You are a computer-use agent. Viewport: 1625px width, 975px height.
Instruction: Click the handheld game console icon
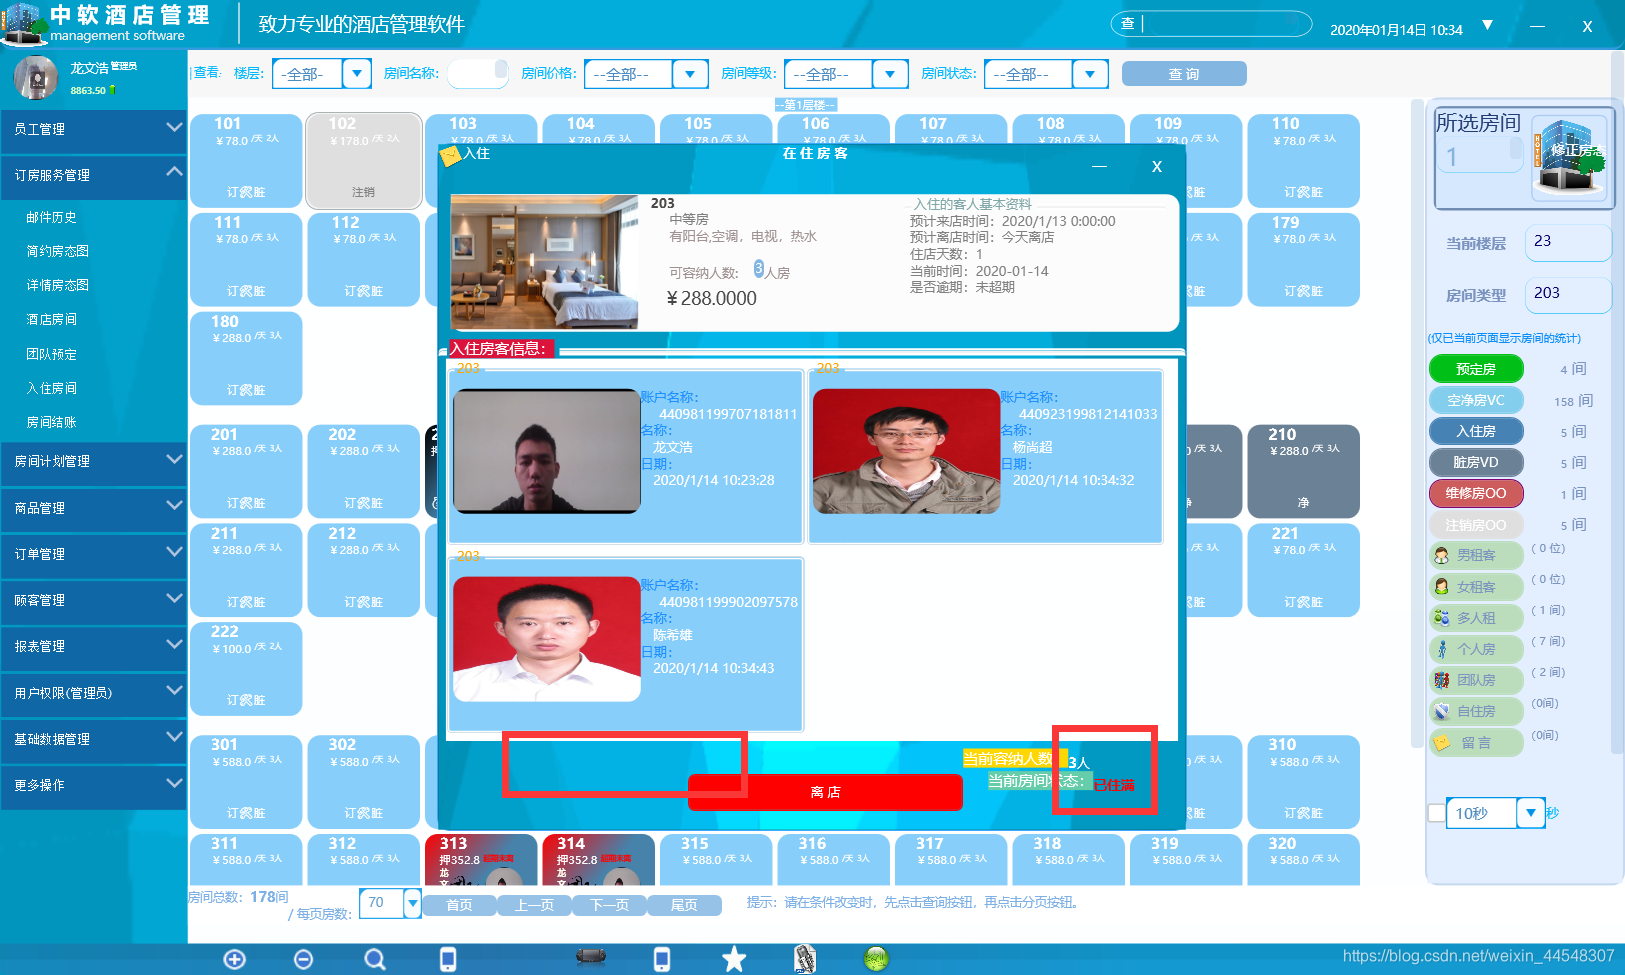(x=591, y=957)
